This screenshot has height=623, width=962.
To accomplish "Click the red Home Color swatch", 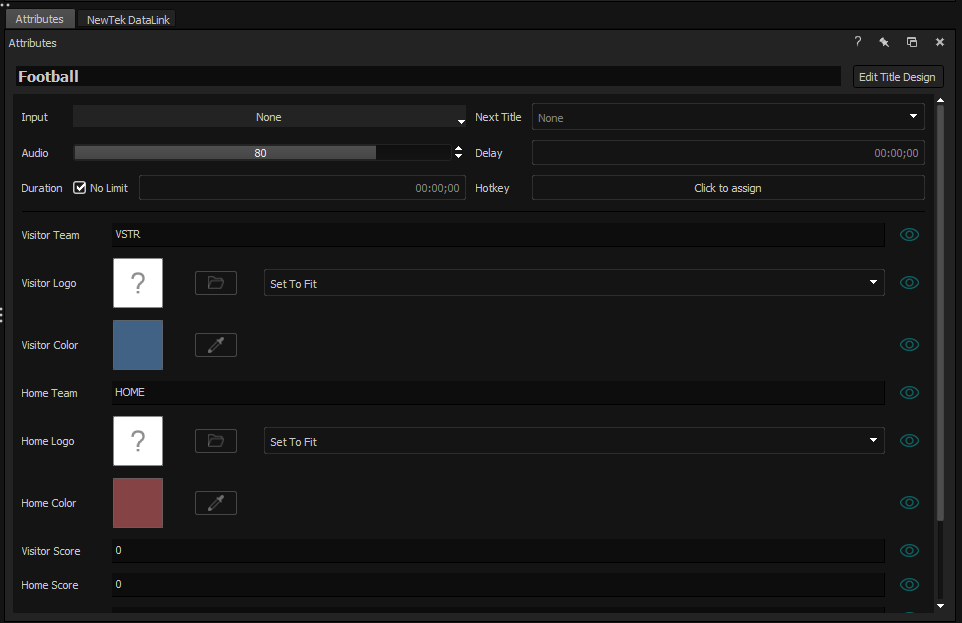I will click(x=138, y=503).
